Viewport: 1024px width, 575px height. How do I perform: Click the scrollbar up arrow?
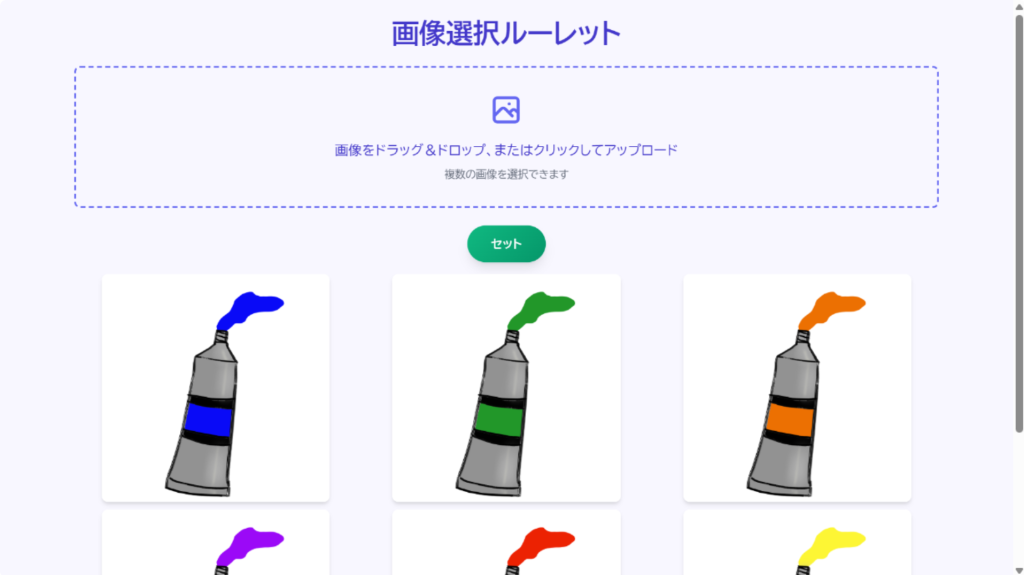point(1019,5)
